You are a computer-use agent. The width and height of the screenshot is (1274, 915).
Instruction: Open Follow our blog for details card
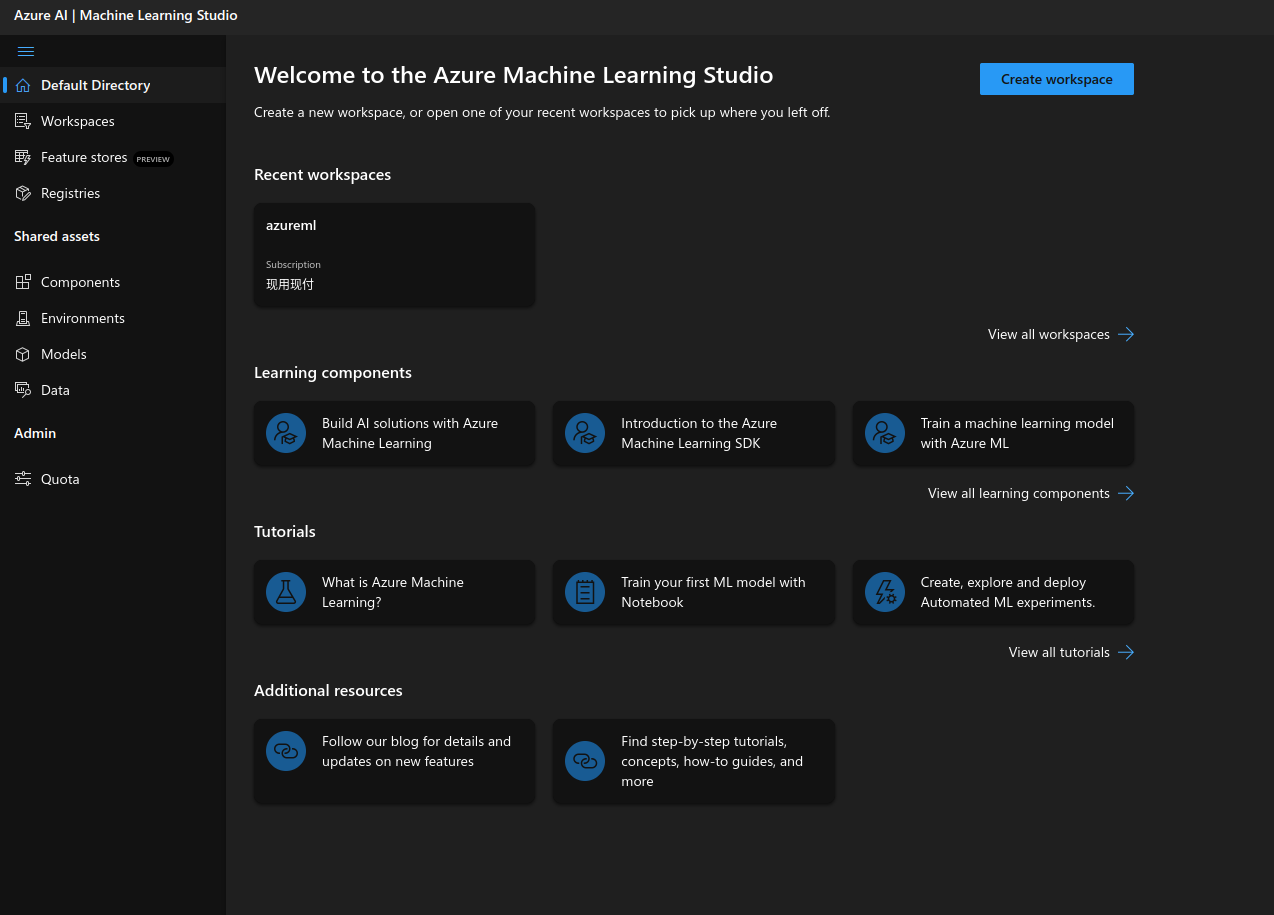click(x=394, y=761)
